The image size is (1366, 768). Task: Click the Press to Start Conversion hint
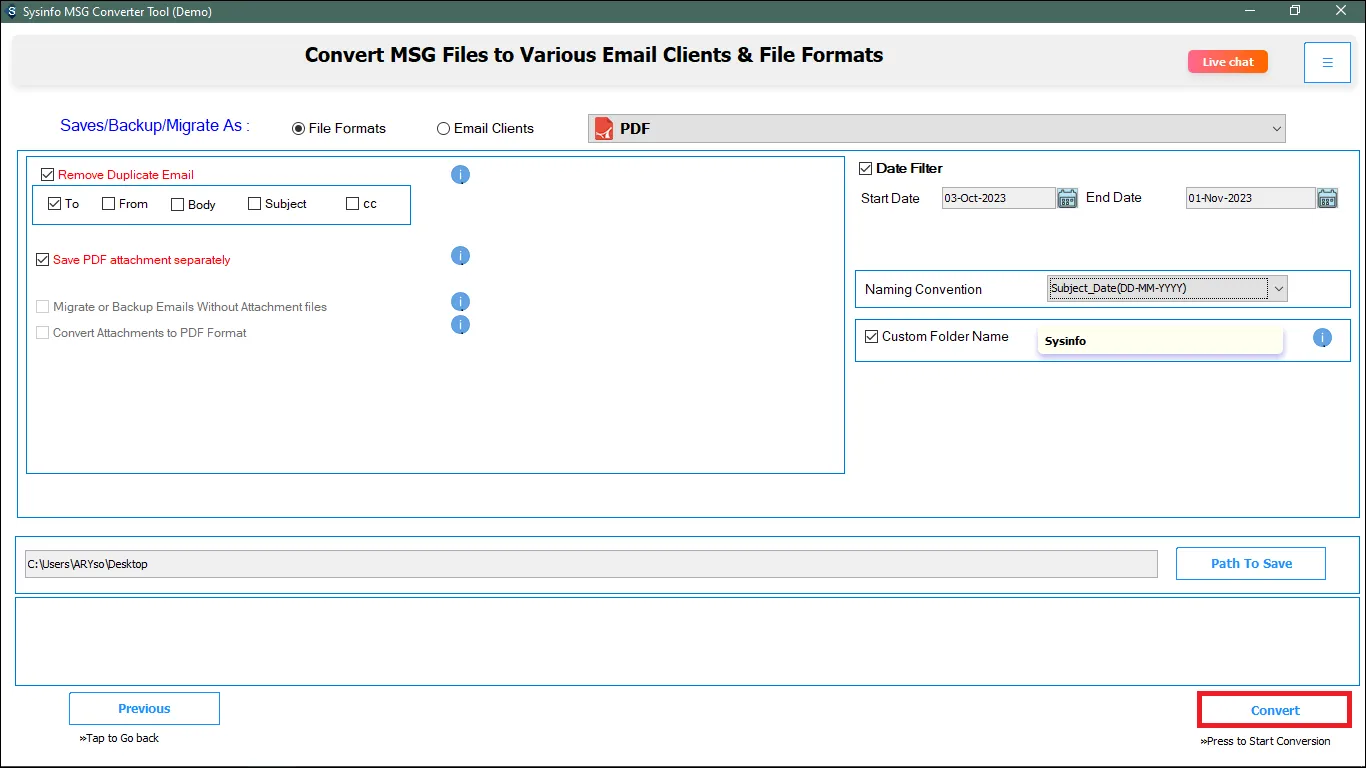1265,742
